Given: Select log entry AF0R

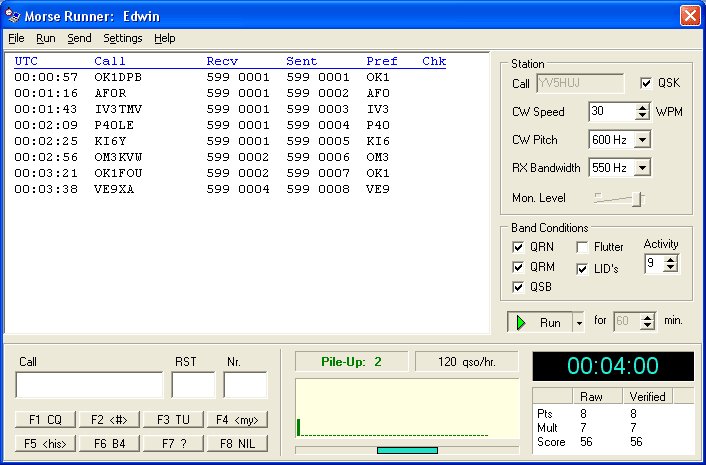Looking at the screenshot, I should pos(203,93).
